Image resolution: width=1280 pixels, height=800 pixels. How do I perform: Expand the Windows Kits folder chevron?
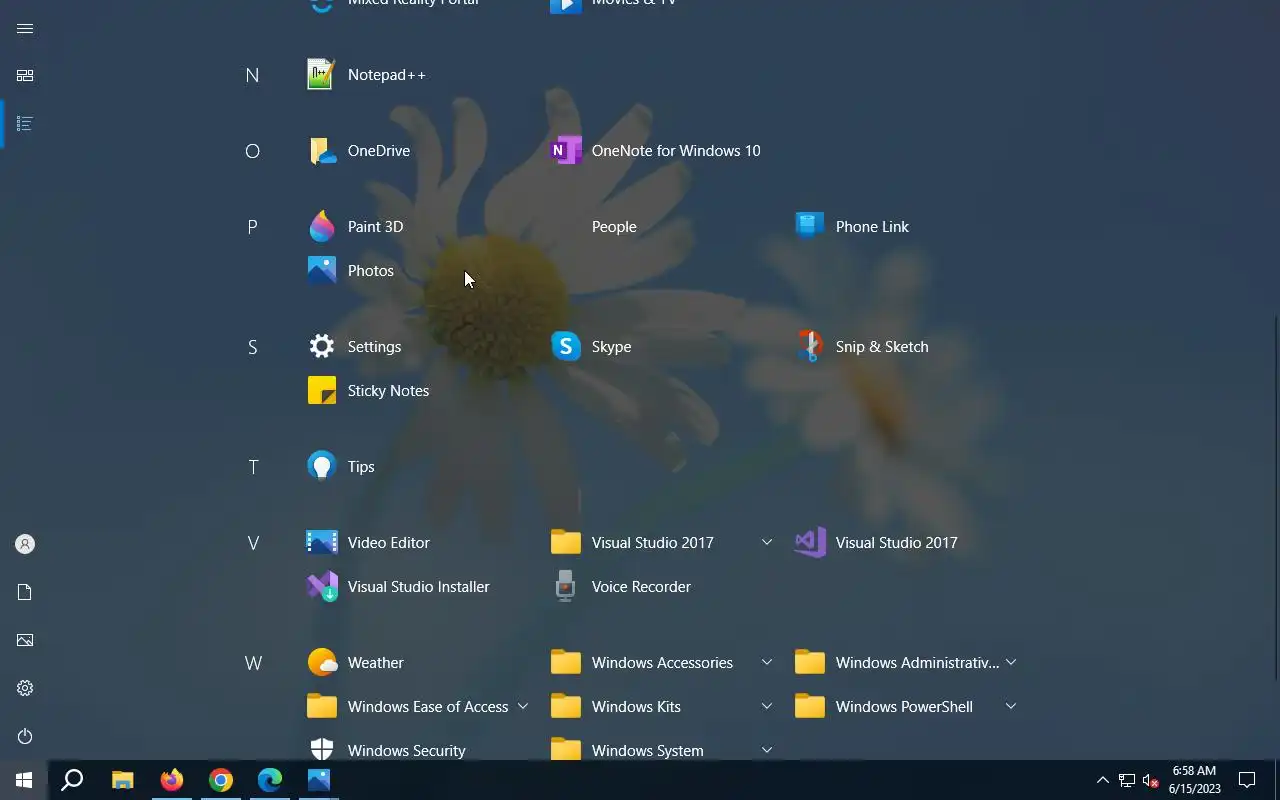[x=767, y=706]
